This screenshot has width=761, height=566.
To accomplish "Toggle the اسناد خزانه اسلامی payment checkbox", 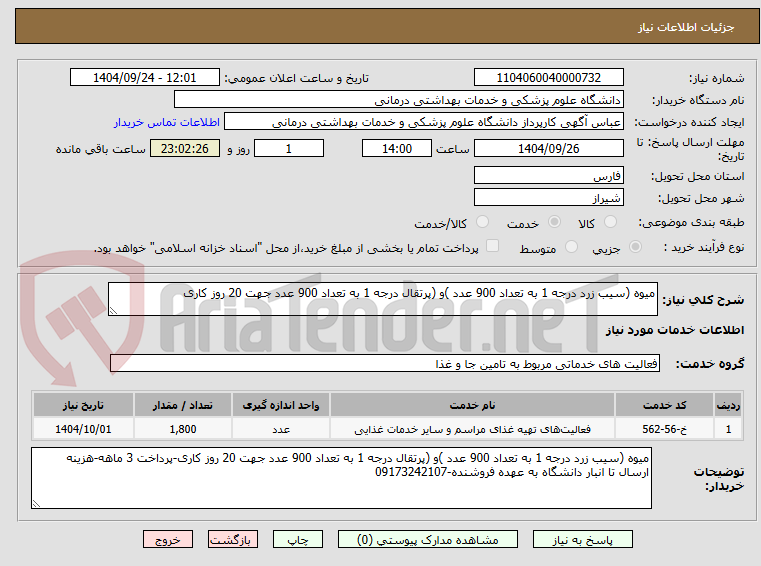I will point(492,246).
